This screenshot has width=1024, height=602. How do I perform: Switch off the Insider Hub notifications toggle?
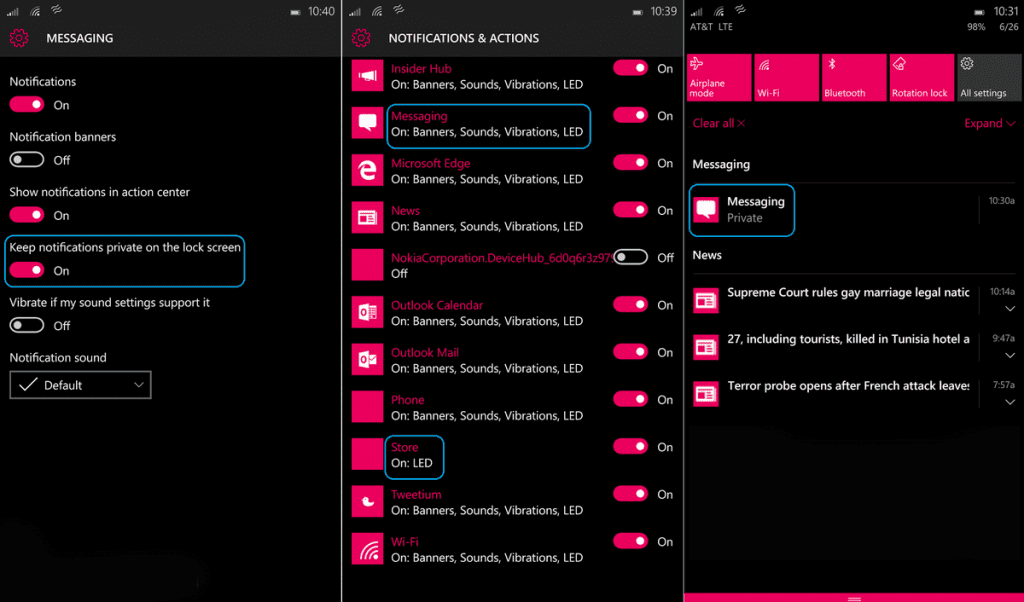coord(630,68)
